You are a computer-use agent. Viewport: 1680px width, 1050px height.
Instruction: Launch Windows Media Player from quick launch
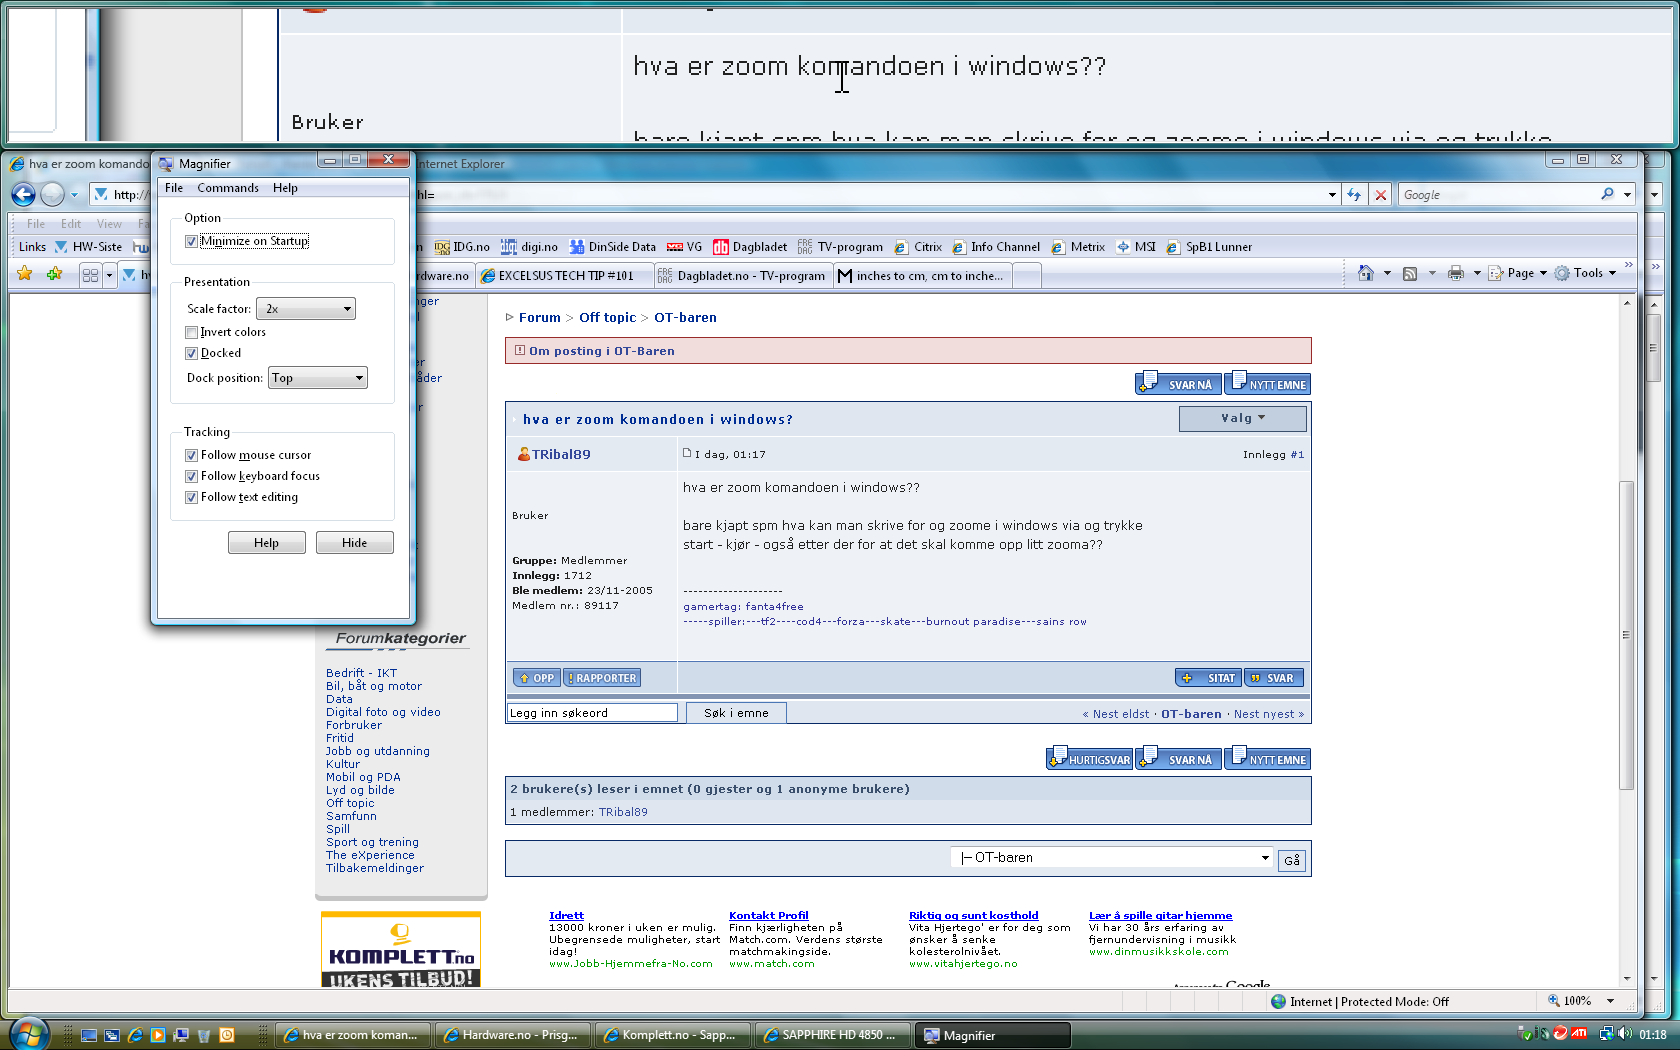pyautogui.click(x=158, y=1035)
